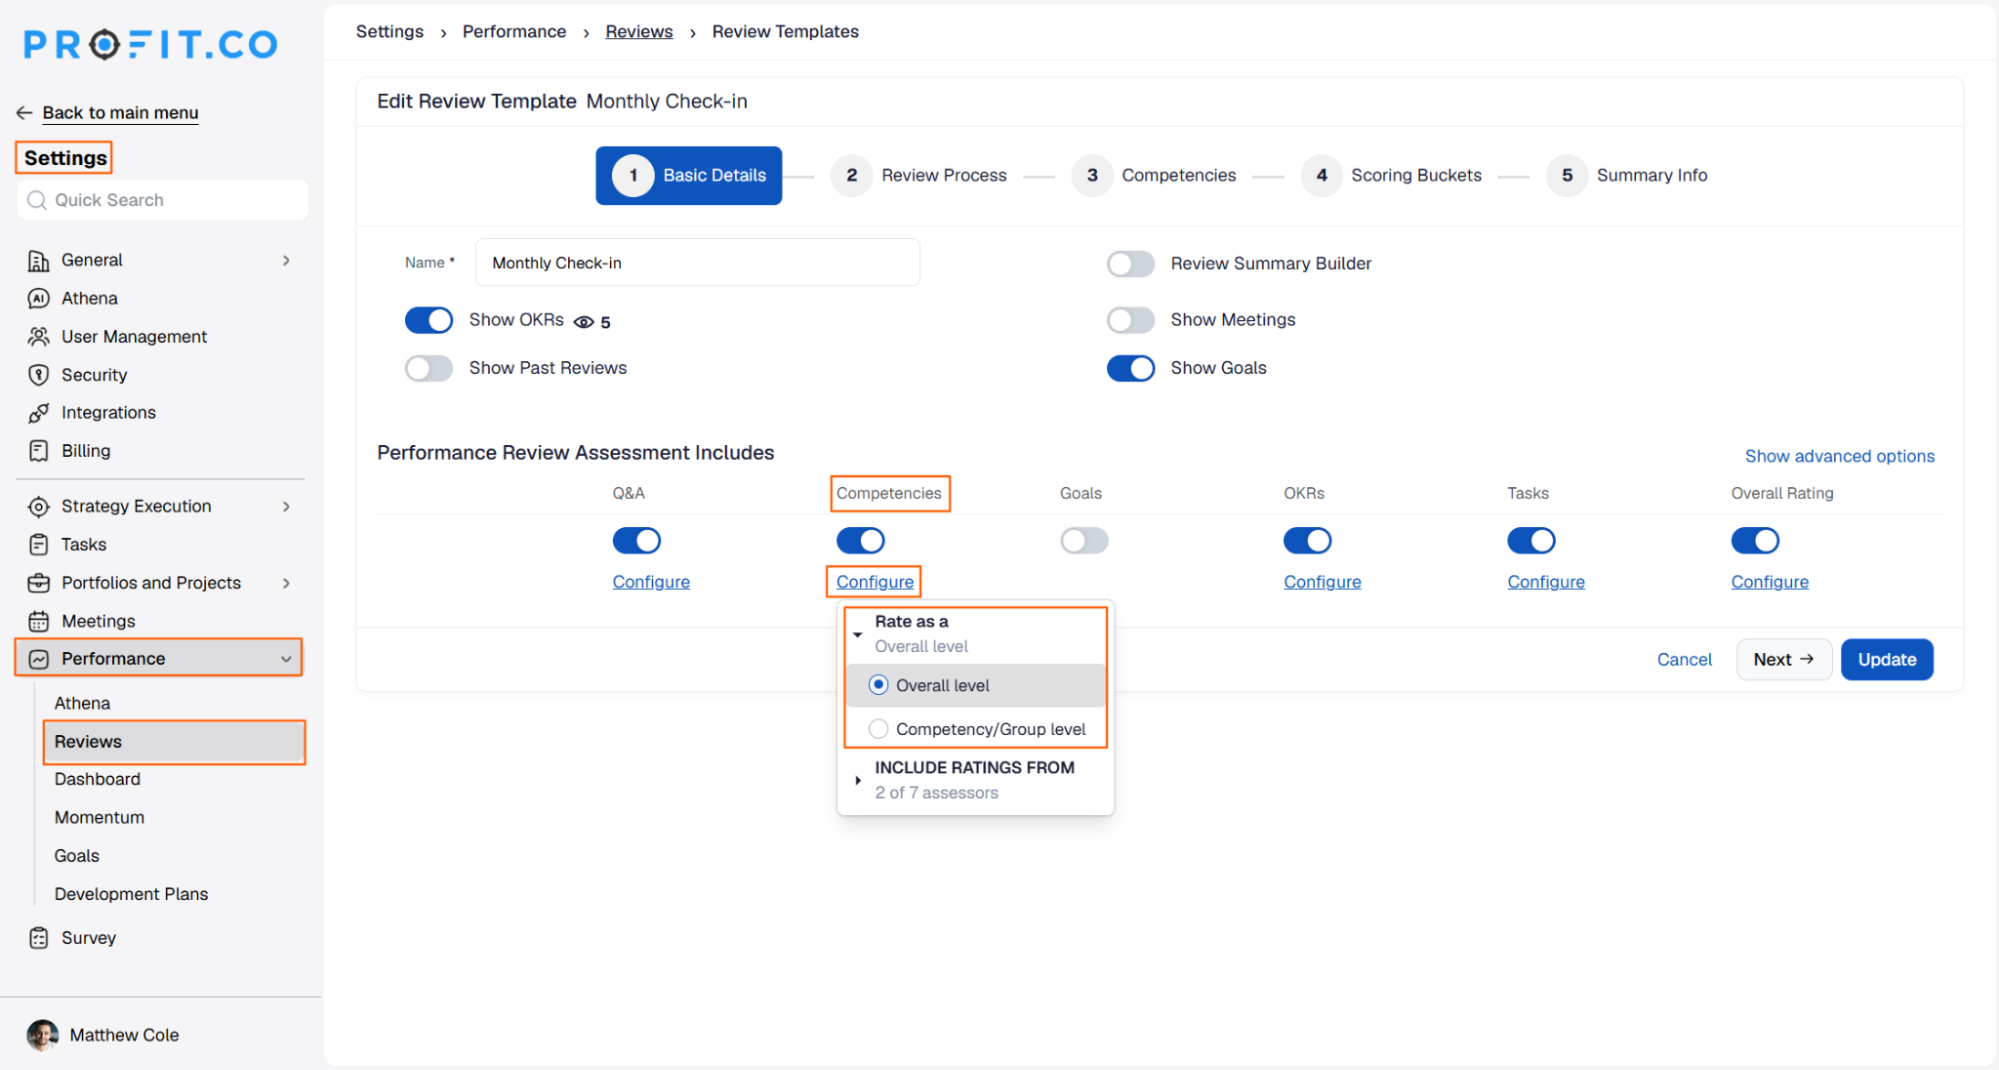The width and height of the screenshot is (1999, 1070).
Task: Click the Billing receipt icon
Action: [x=38, y=451]
